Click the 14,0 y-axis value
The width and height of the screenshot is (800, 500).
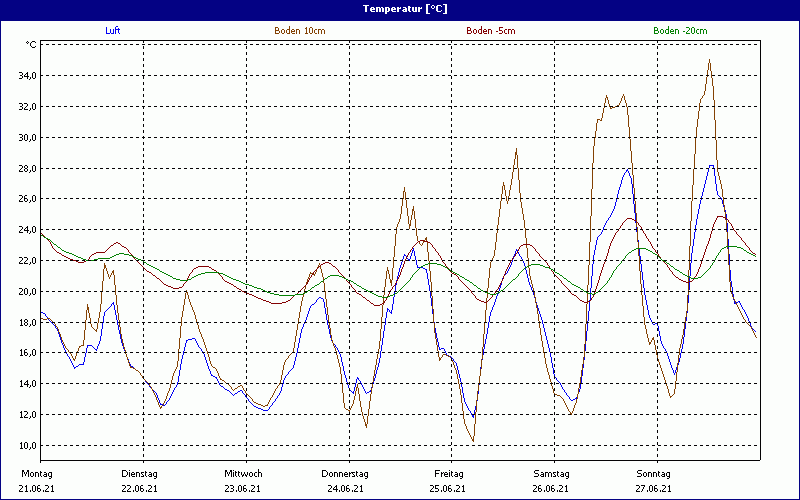27,384
